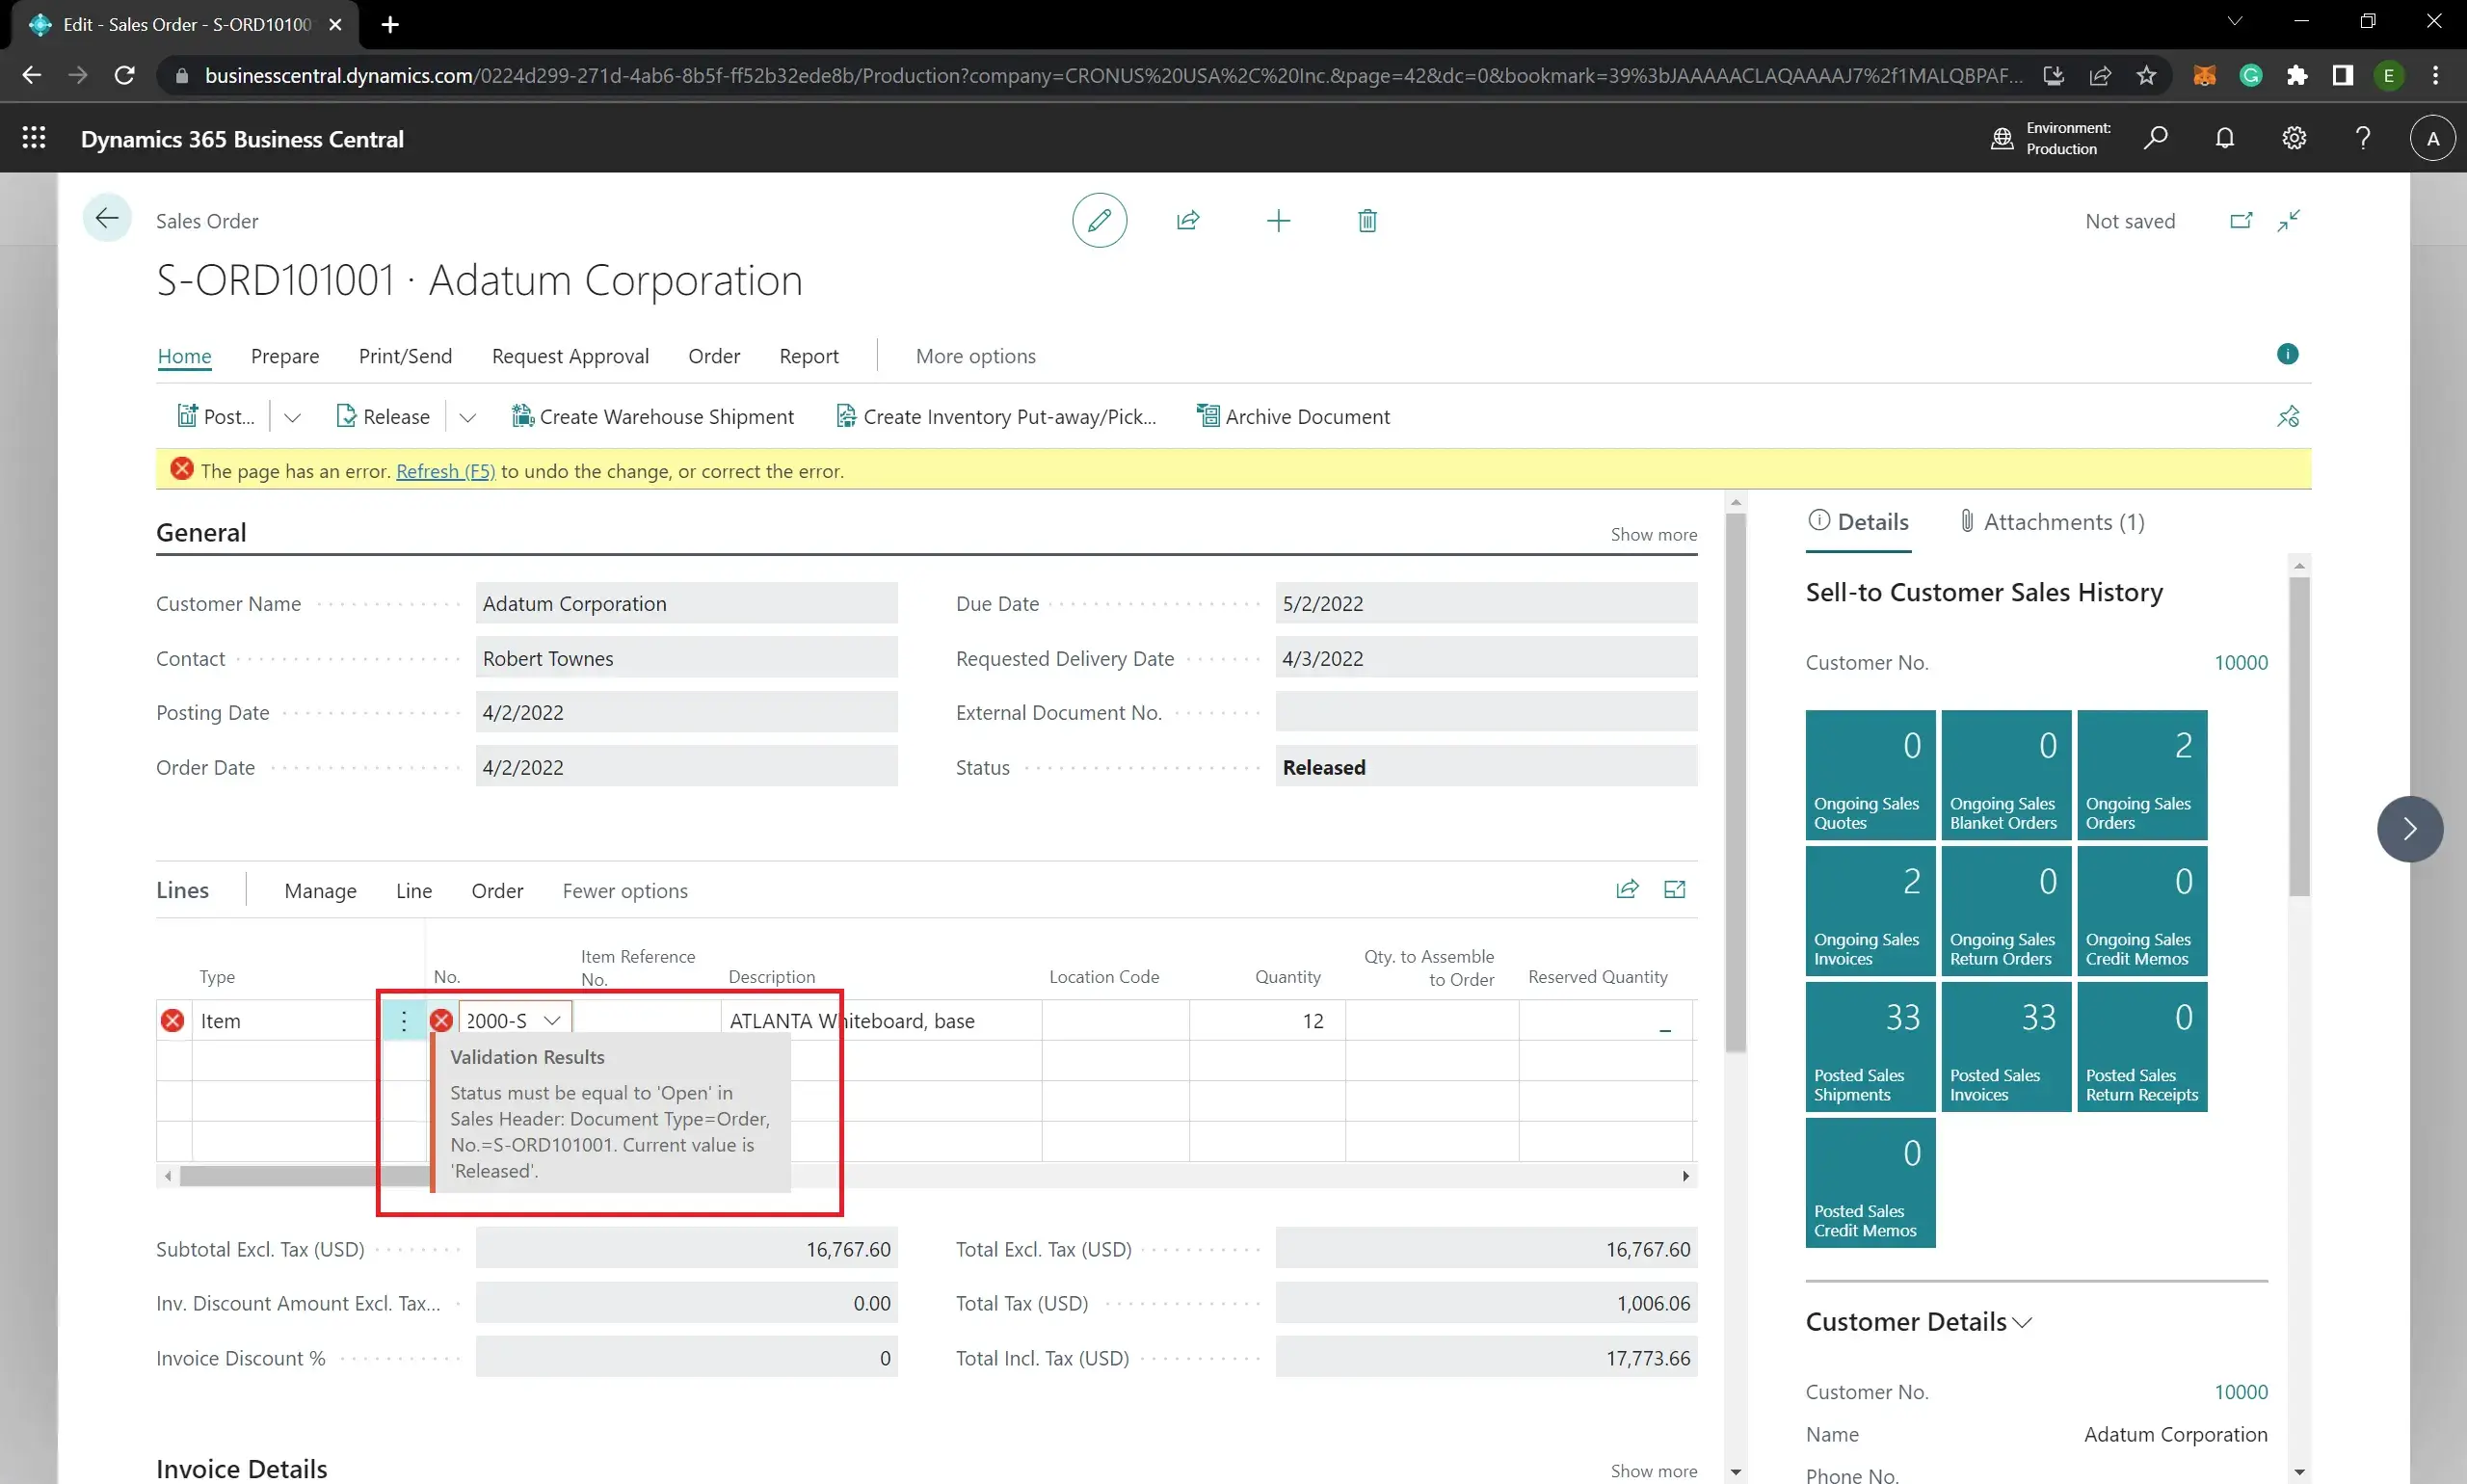Open Customer No. 10000 link in Sales History
Screen dimensions: 2467x1484
pyautogui.click(x=2240, y=662)
